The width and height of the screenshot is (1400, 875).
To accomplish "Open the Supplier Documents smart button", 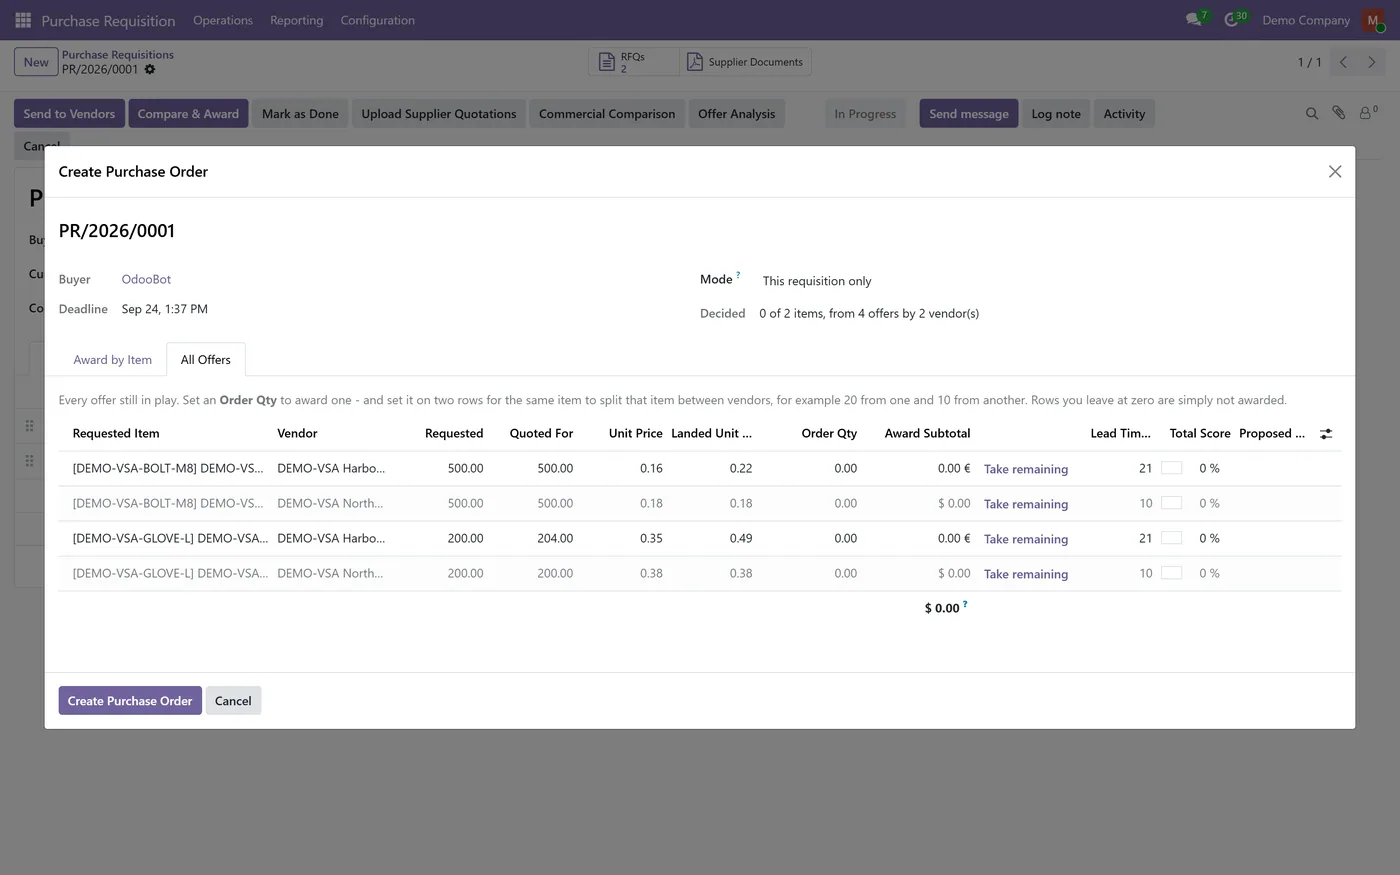I will (x=745, y=62).
